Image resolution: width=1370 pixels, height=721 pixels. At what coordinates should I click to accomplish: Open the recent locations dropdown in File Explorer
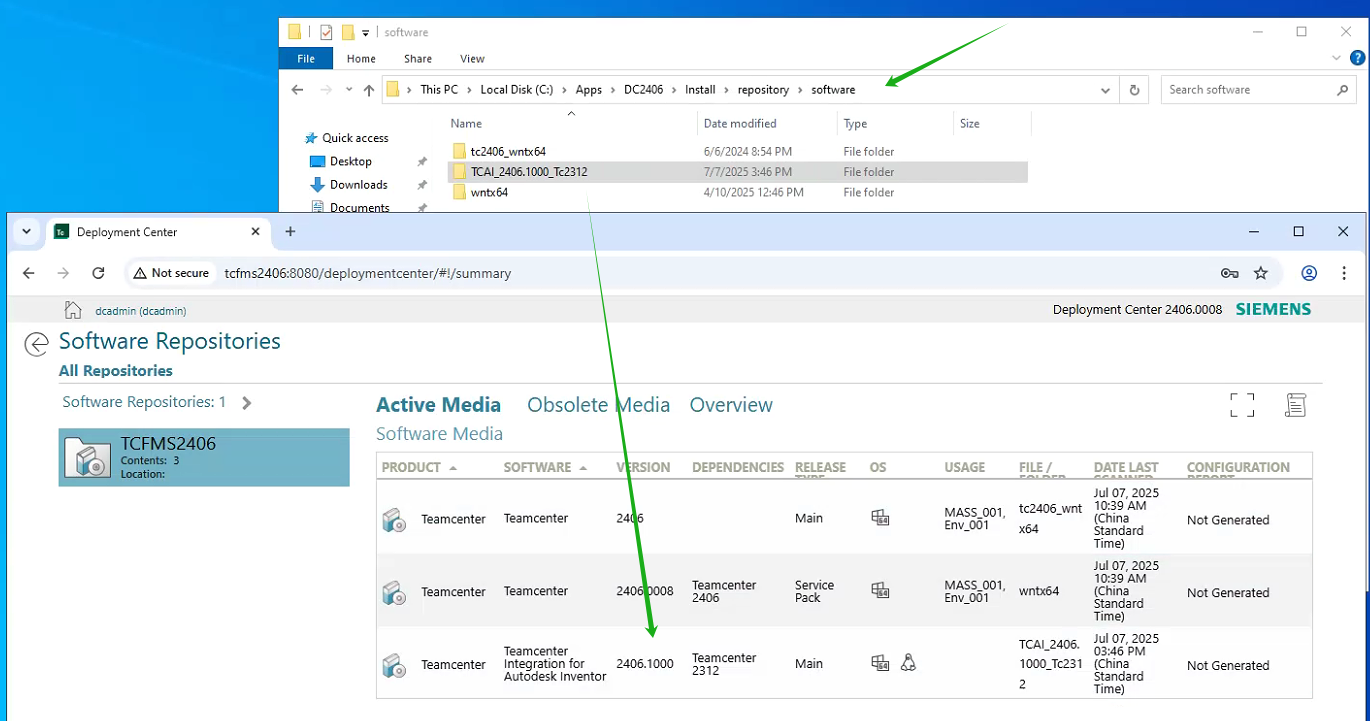(349, 90)
